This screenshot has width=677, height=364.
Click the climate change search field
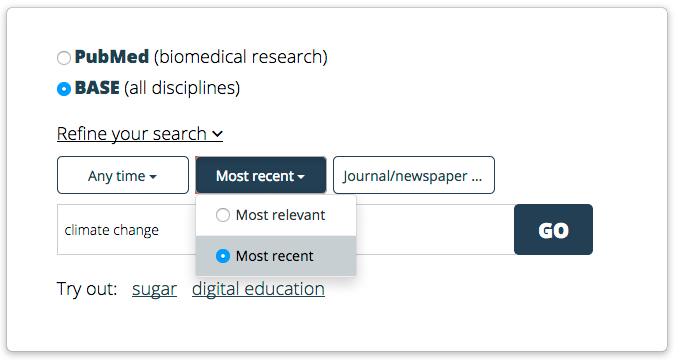[286, 229]
